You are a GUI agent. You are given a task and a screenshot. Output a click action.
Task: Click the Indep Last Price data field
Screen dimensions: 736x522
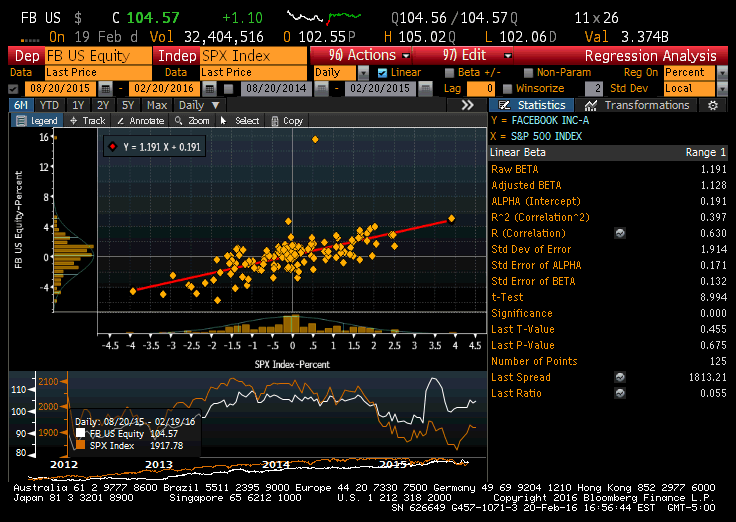click(253, 73)
